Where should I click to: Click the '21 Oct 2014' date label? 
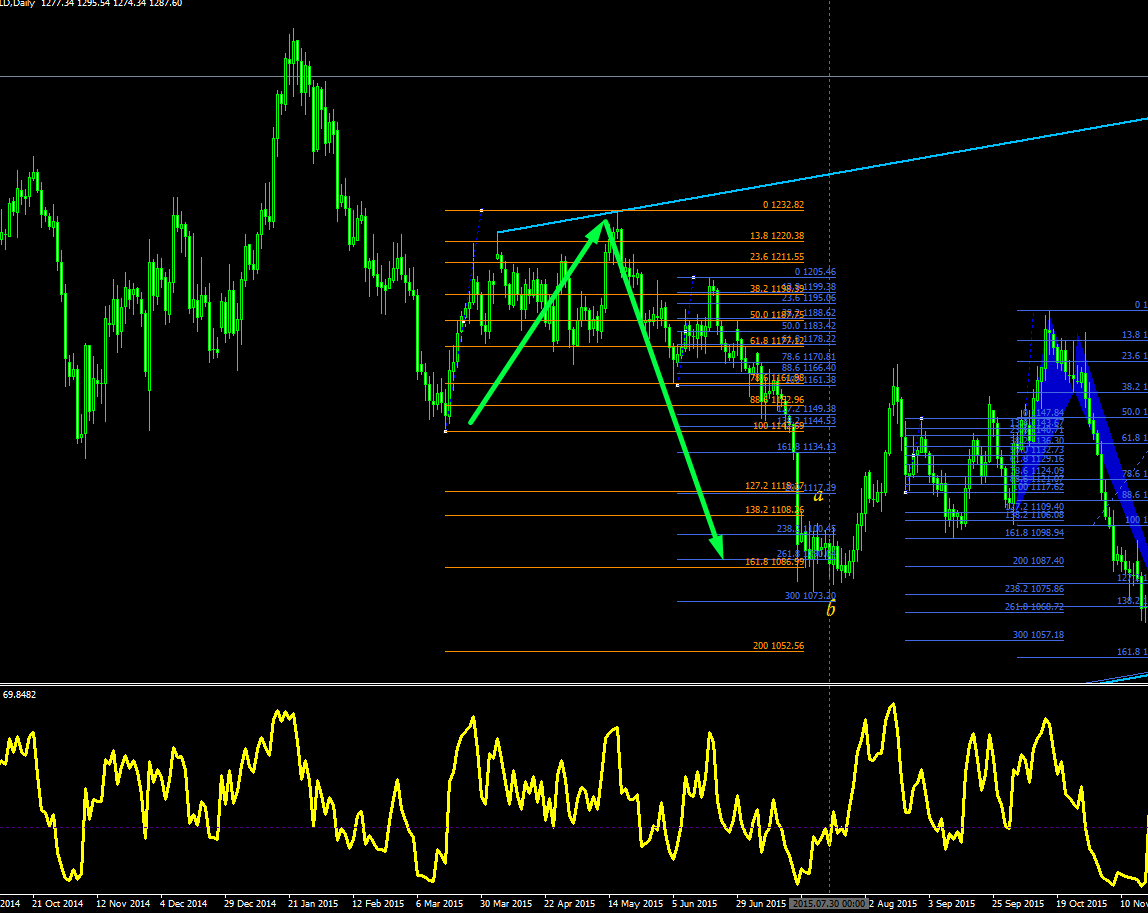[x=57, y=903]
